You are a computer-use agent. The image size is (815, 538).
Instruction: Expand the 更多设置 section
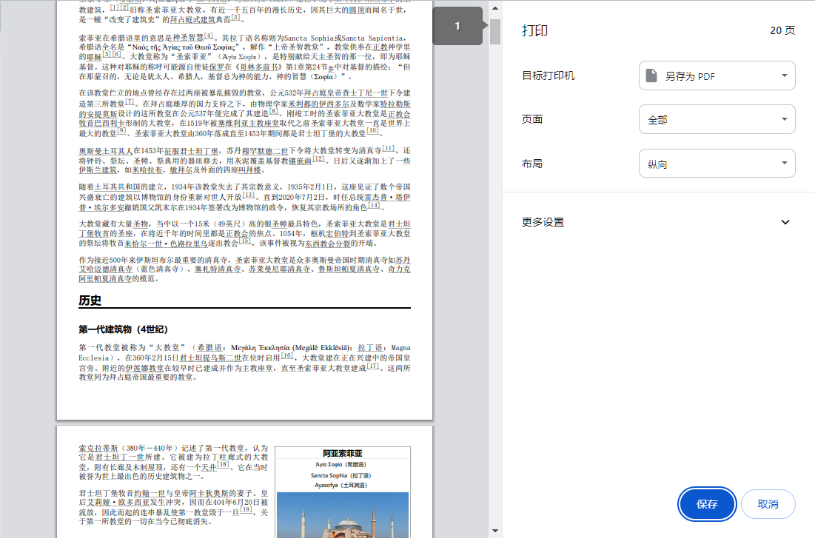tap(656, 222)
